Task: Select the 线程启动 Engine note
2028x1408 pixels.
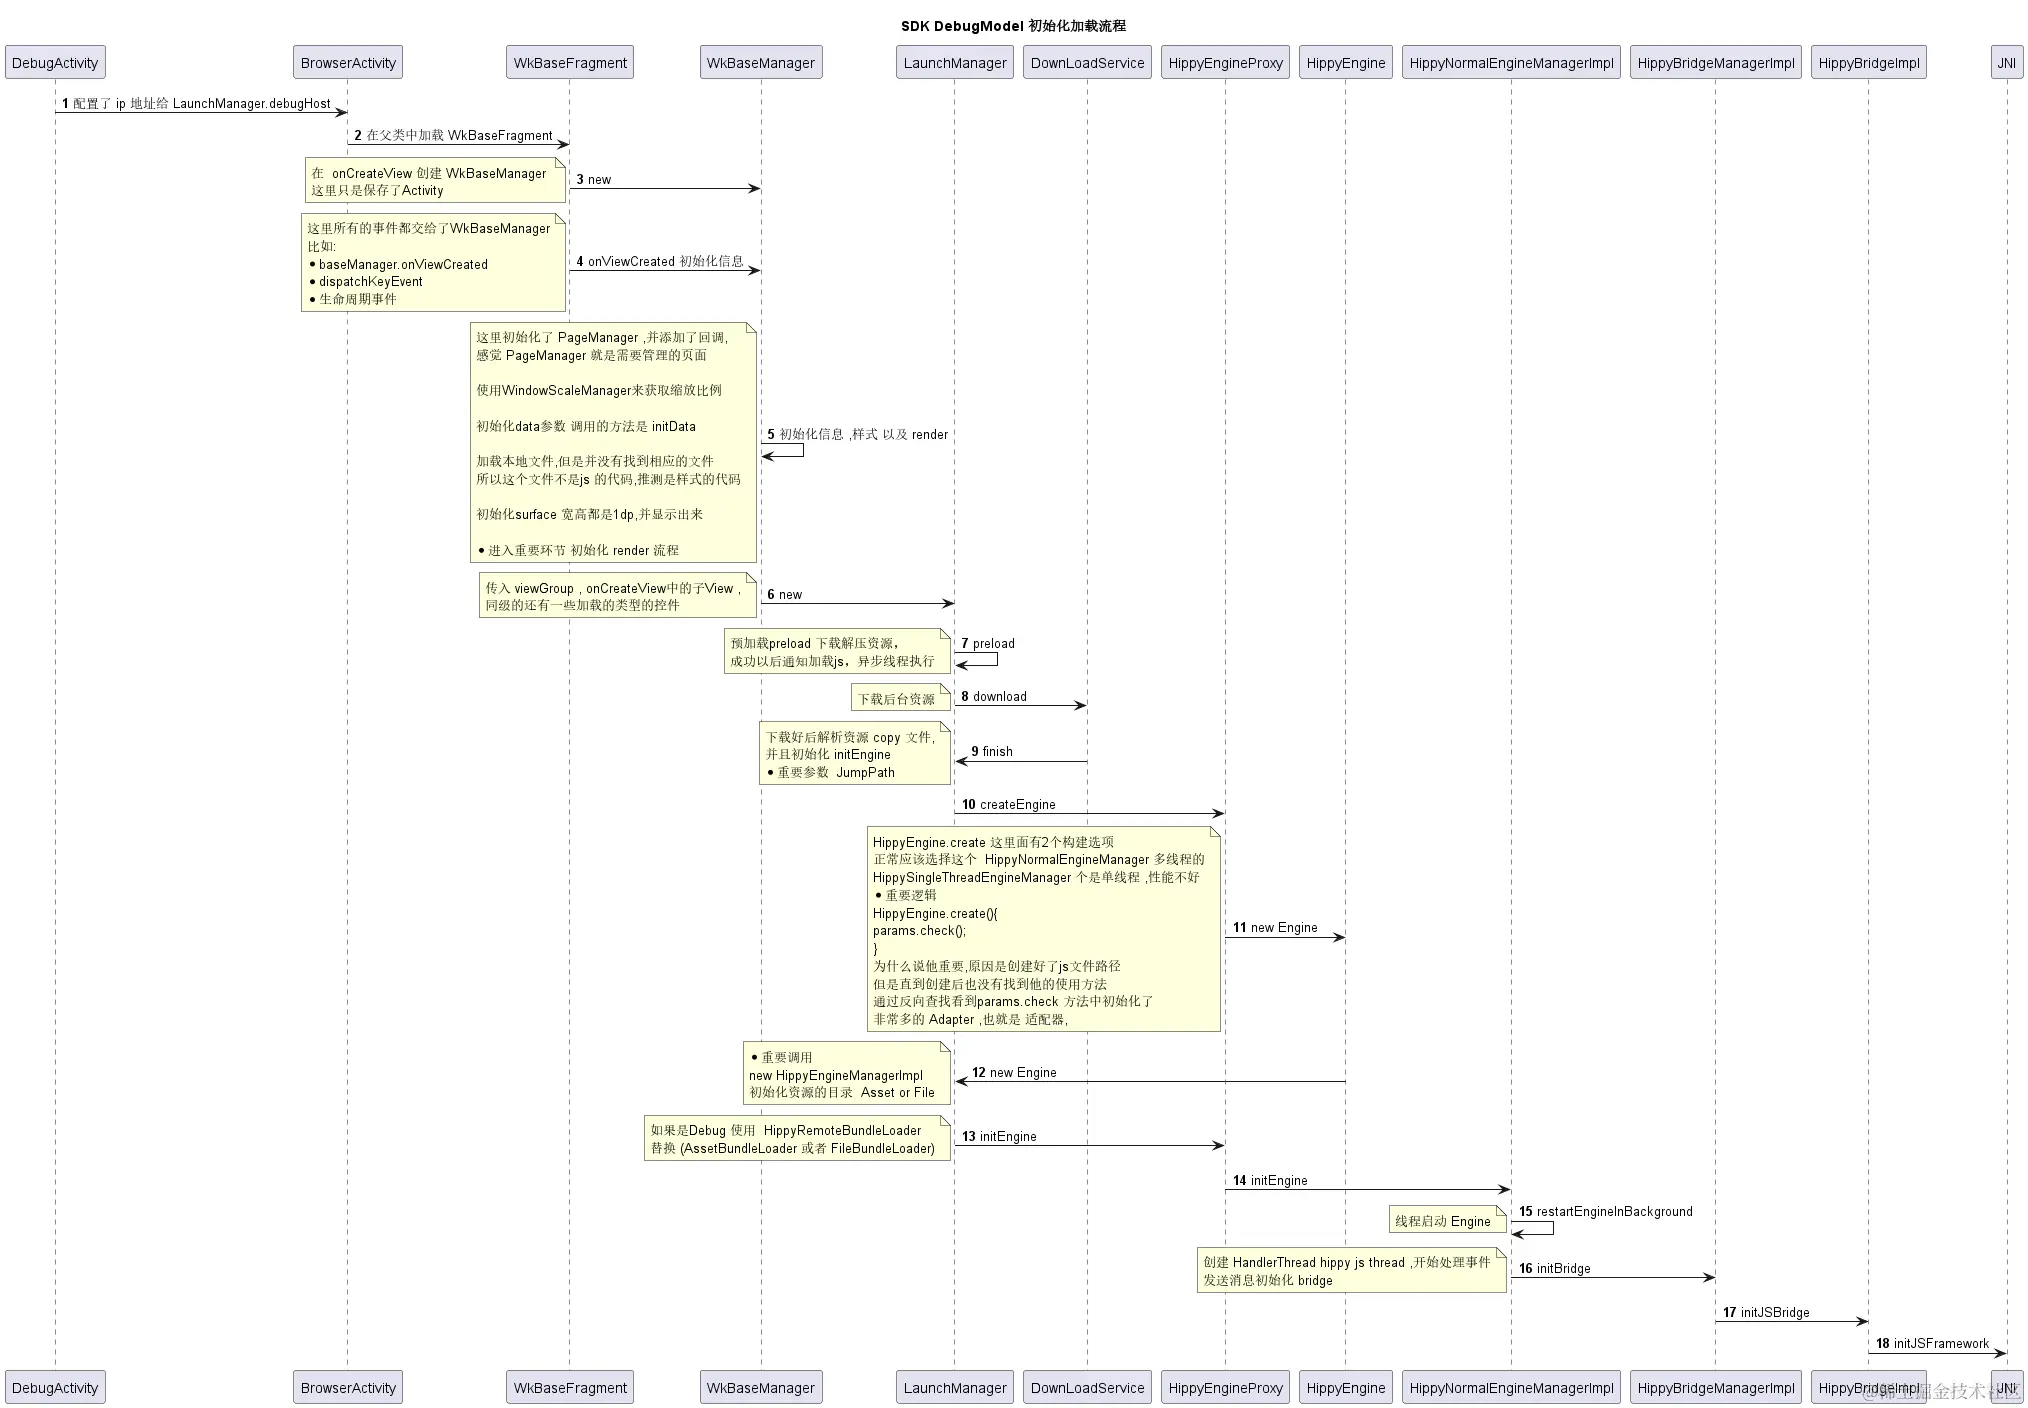Action: coord(1447,1220)
